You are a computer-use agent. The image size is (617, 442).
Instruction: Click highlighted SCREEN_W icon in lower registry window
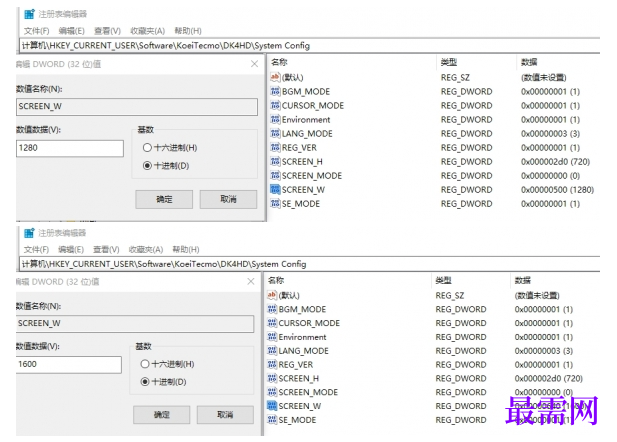point(272,406)
